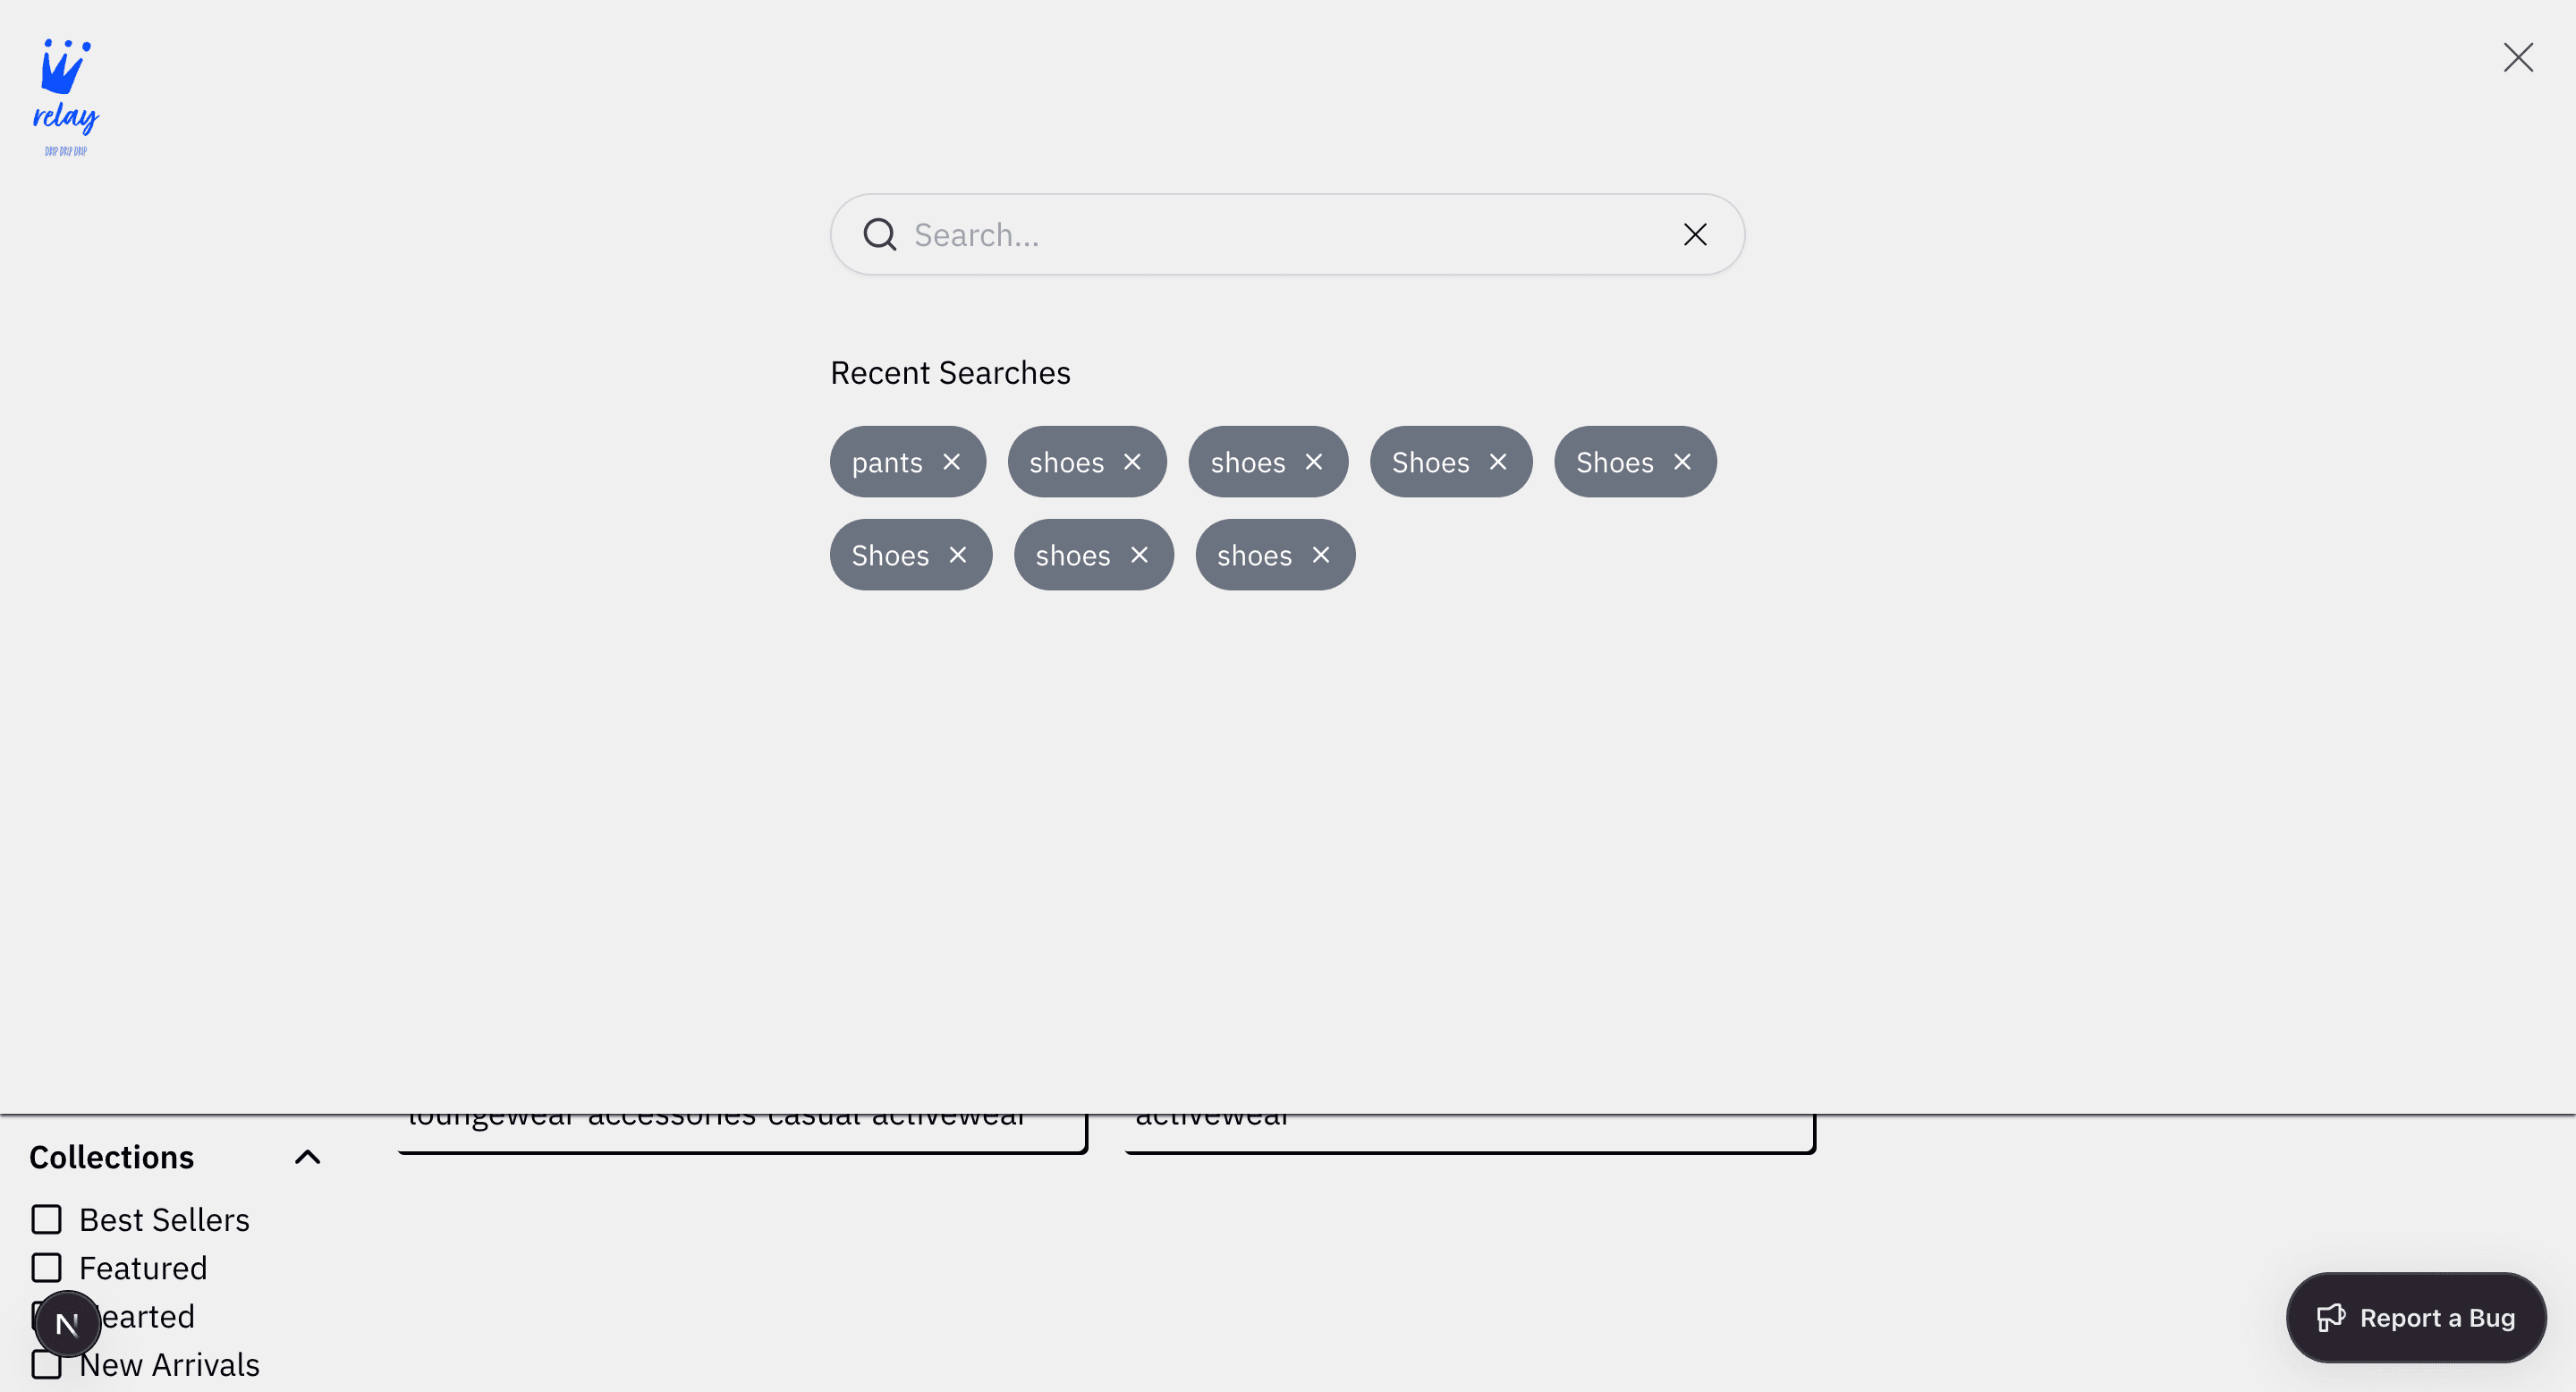Remove the last 'shoes' chip in second row
This screenshot has width=2576, height=1392.
tap(1320, 555)
